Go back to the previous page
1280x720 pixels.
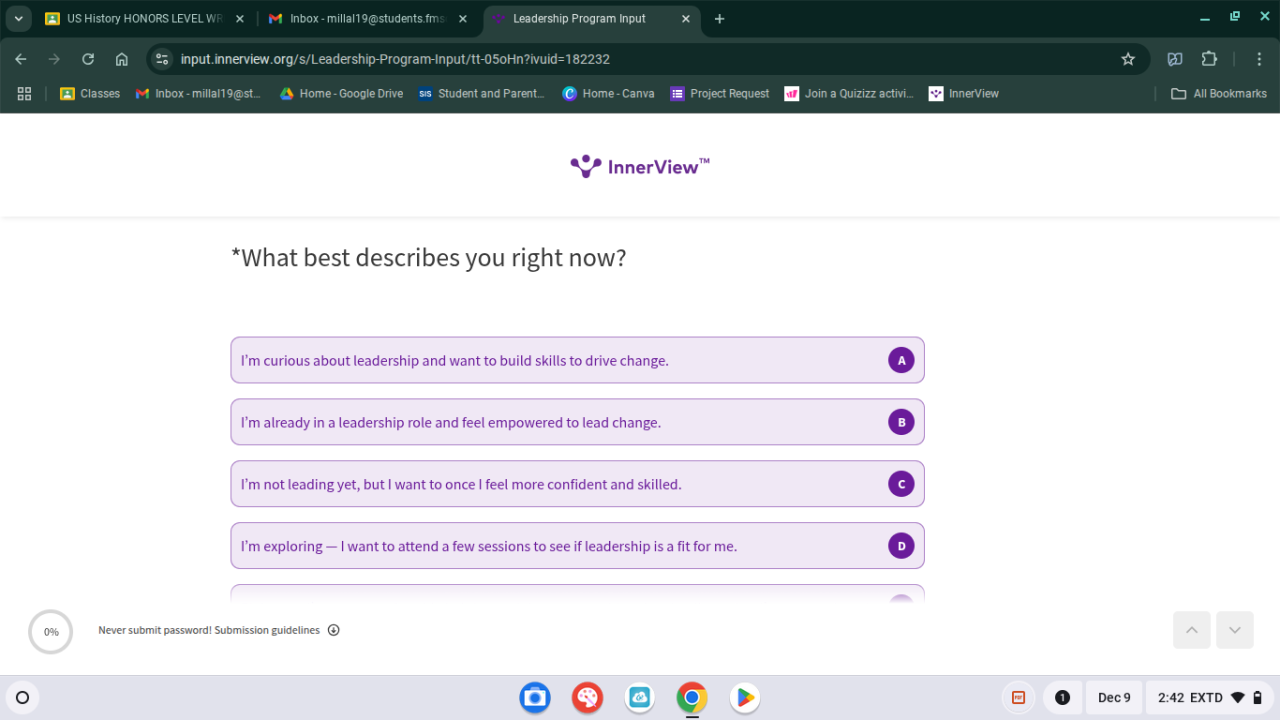tap(21, 59)
